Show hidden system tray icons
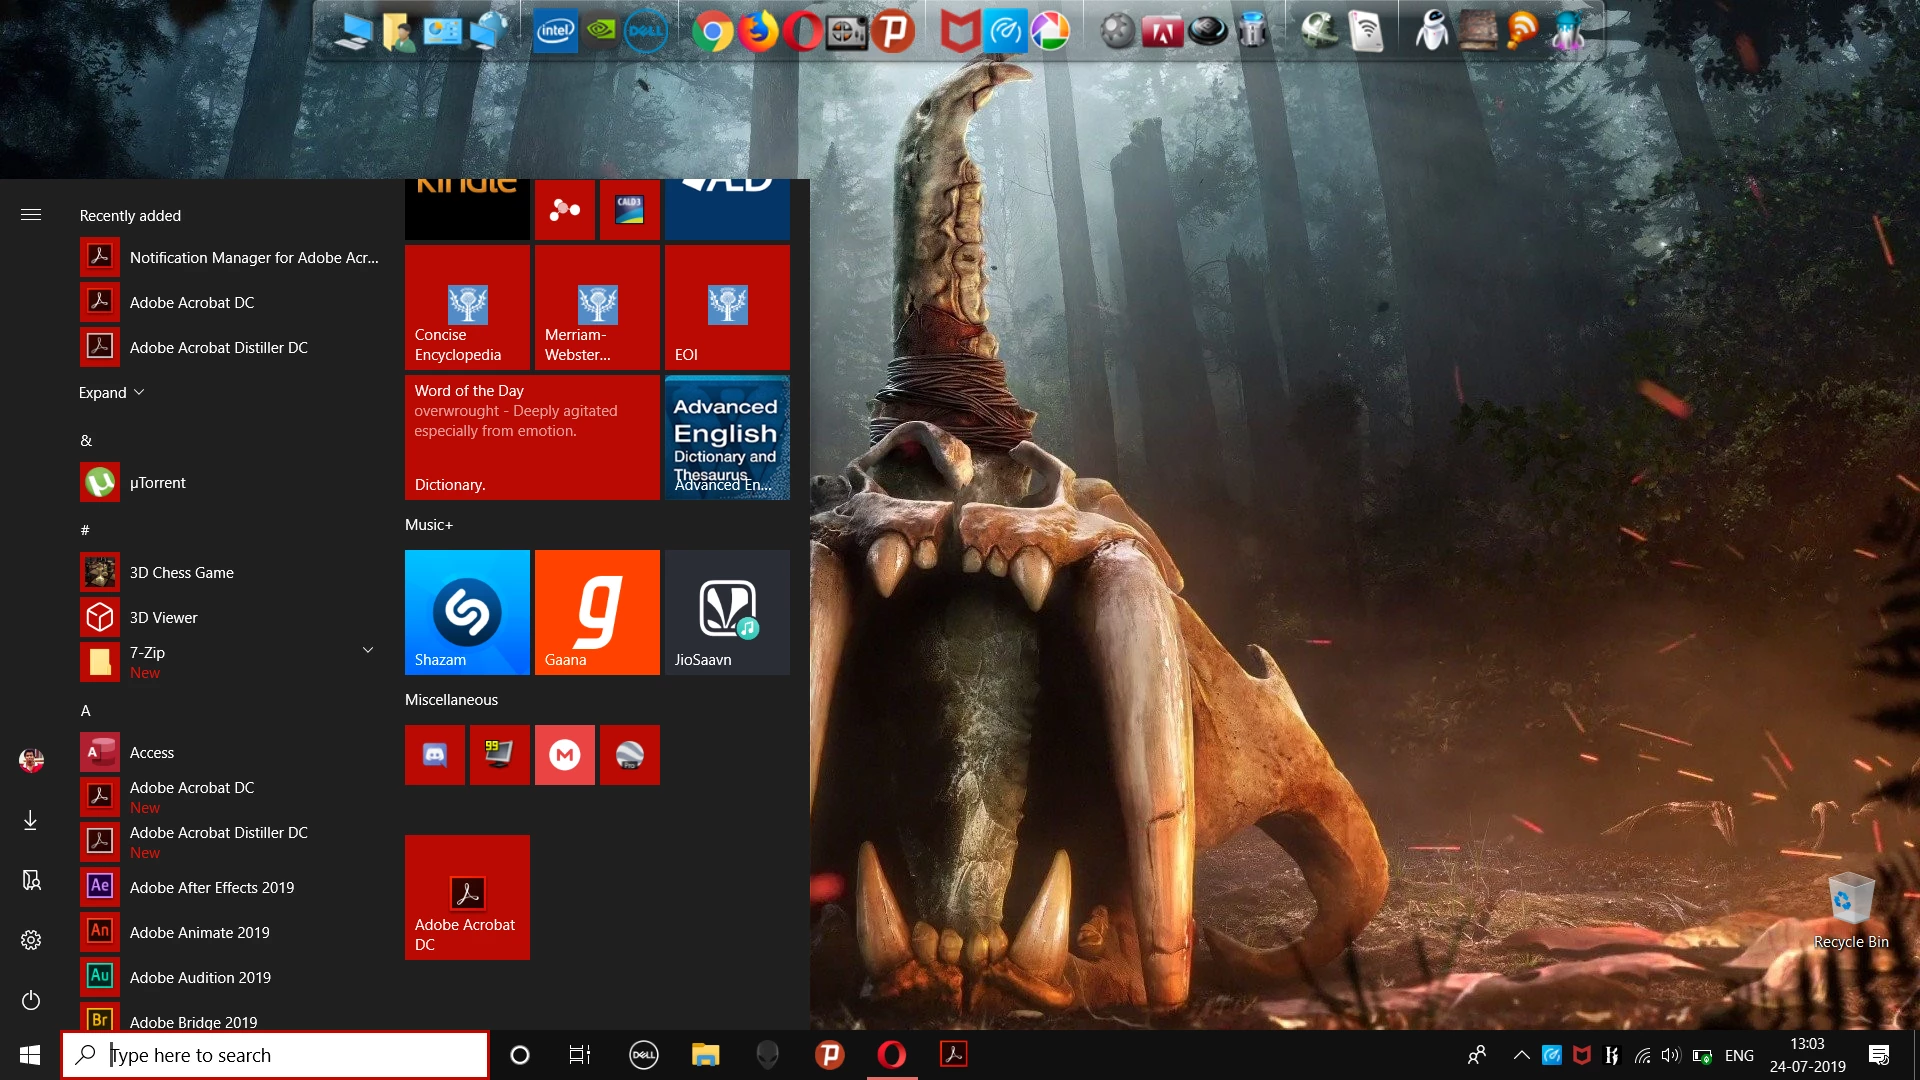 click(x=1521, y=1055)
